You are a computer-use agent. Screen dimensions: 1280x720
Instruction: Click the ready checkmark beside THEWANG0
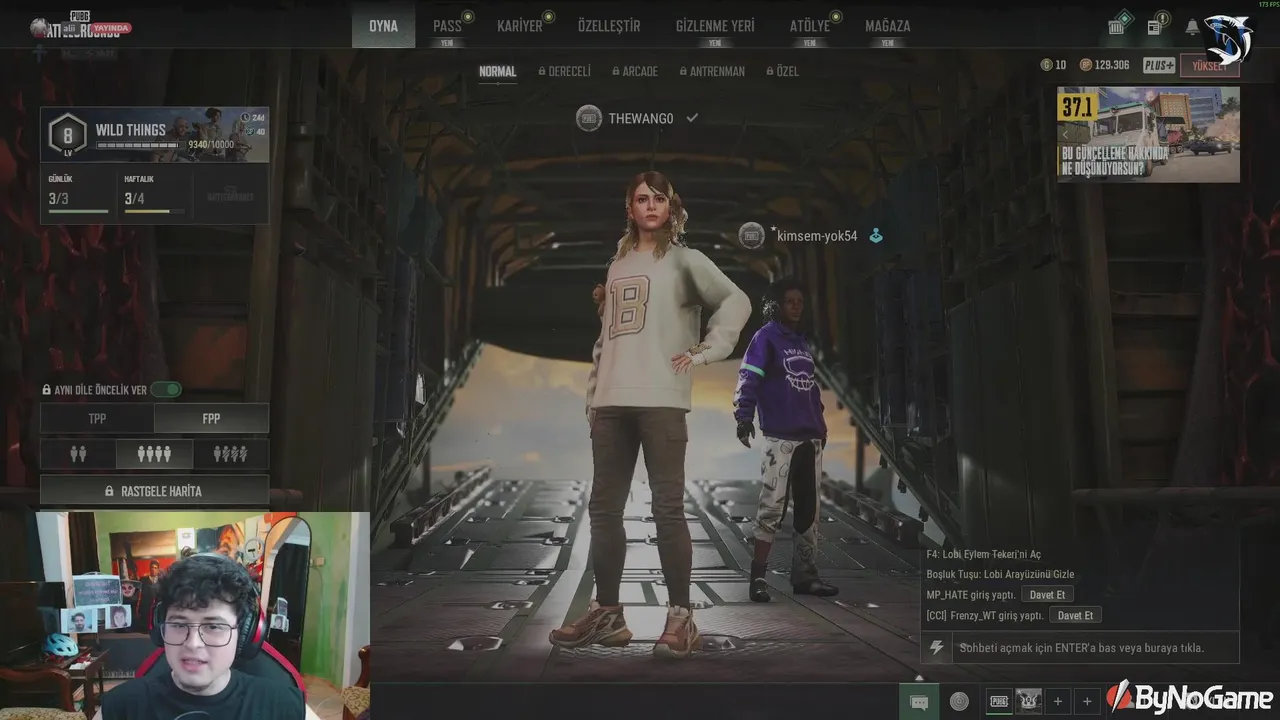[x=691, y=118]
